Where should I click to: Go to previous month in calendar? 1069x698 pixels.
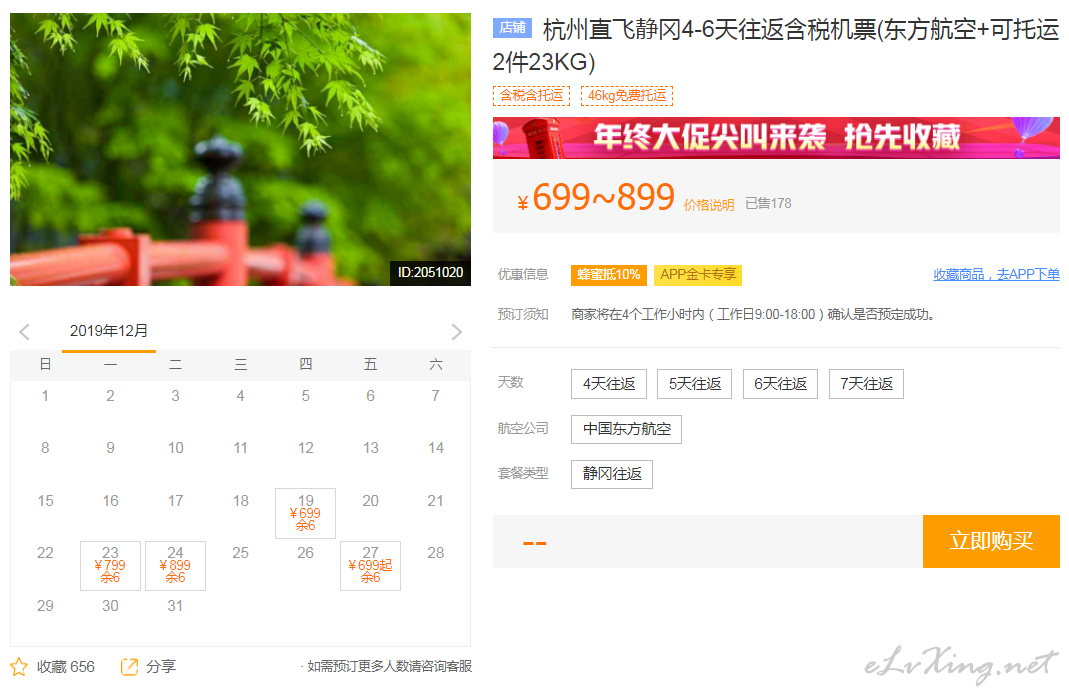tap(25, 332)
